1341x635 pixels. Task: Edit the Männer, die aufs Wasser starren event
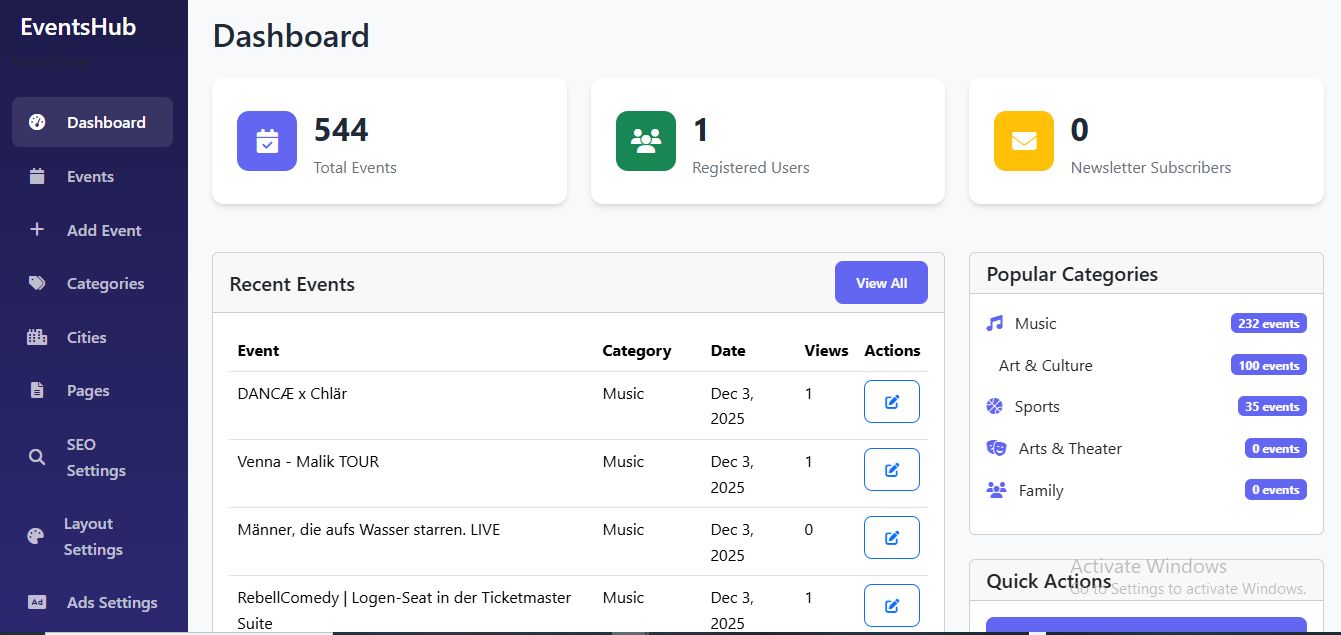pyautogui.click(x=891, y=538)
